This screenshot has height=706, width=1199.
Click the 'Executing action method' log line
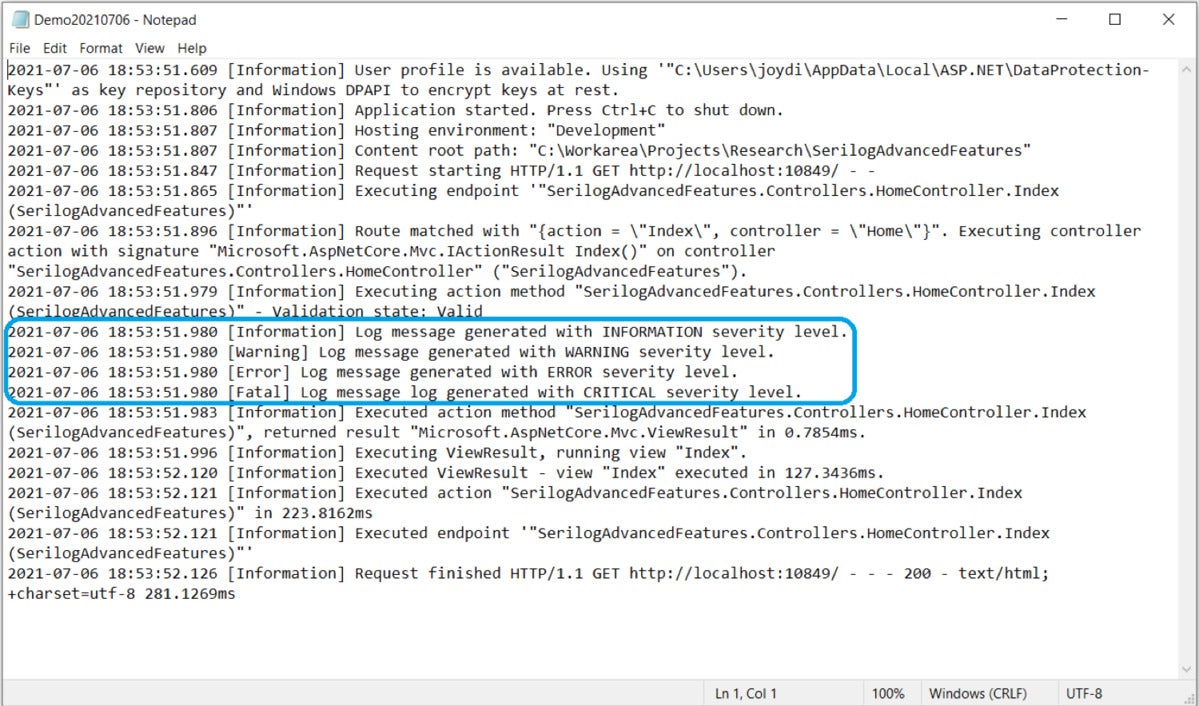coord(551,291)
